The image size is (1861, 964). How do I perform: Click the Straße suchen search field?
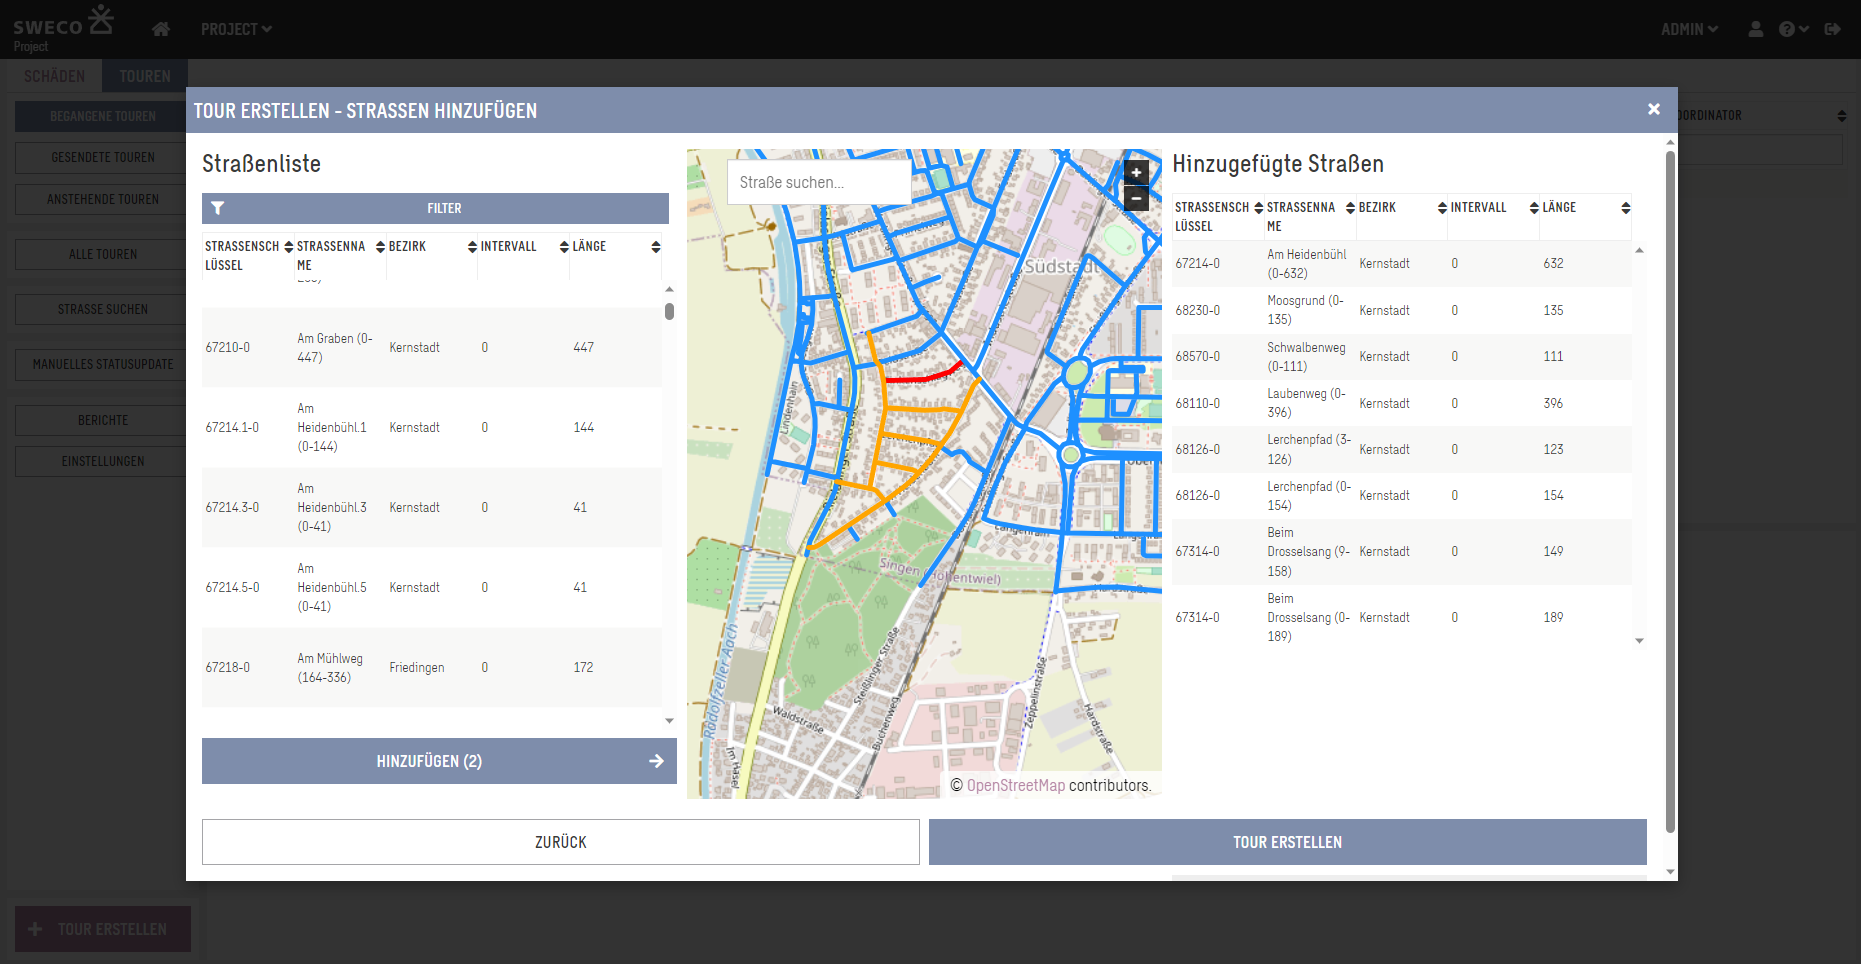818,182
